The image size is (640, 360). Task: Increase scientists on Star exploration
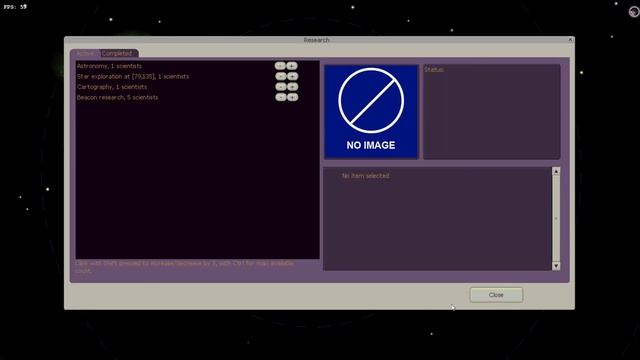[292, 76]
